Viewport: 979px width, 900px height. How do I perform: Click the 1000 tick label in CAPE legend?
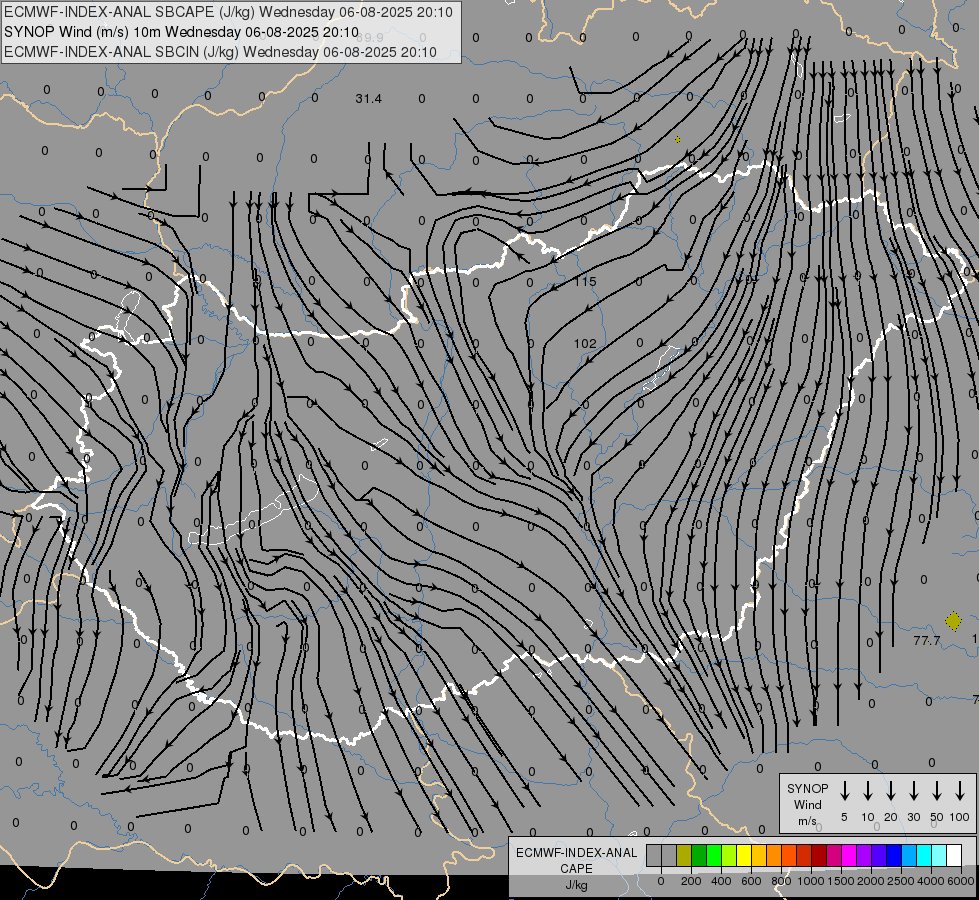point(811,881)
